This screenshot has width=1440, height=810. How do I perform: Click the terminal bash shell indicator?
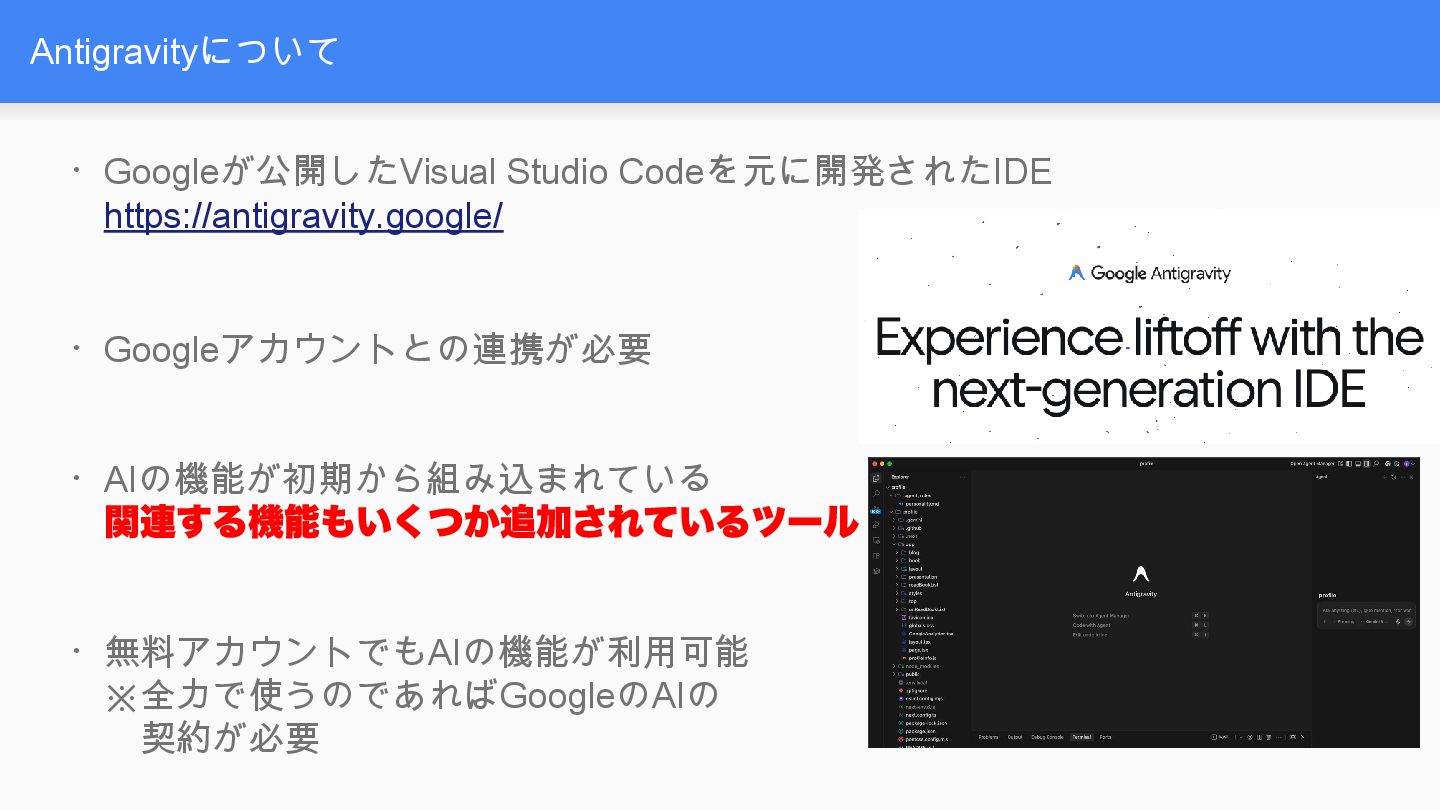click(1220, 737)
